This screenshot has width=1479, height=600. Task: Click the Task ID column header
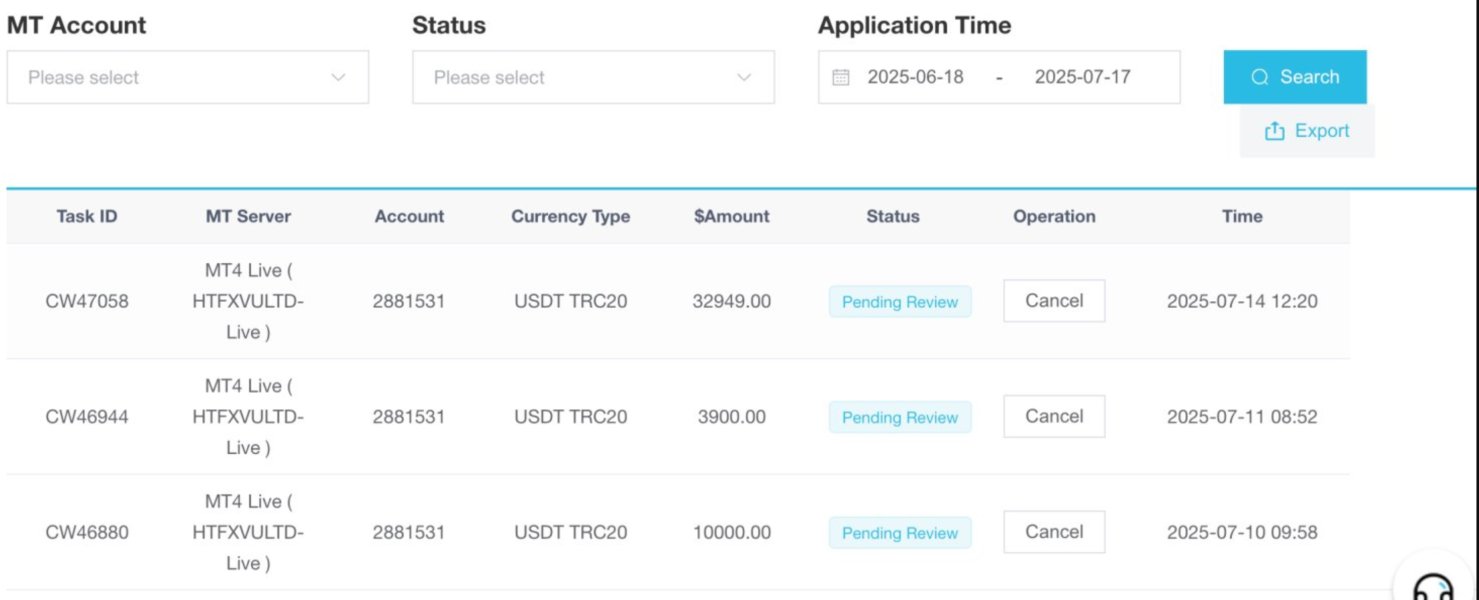tap(87, 216)
